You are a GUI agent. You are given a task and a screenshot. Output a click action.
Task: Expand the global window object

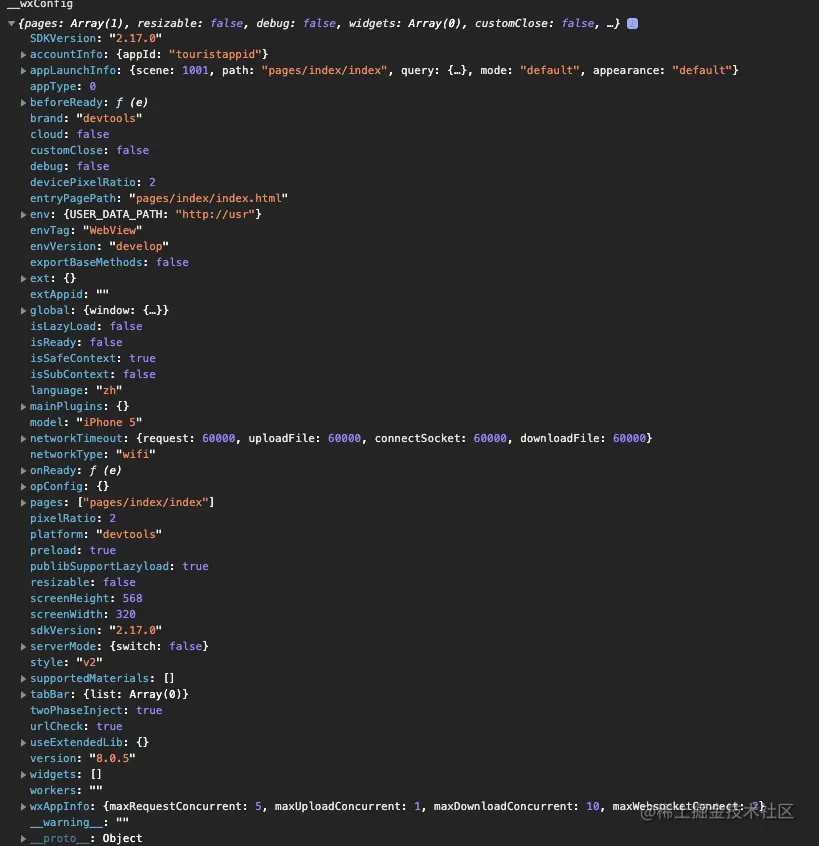[x=23, y=311]
